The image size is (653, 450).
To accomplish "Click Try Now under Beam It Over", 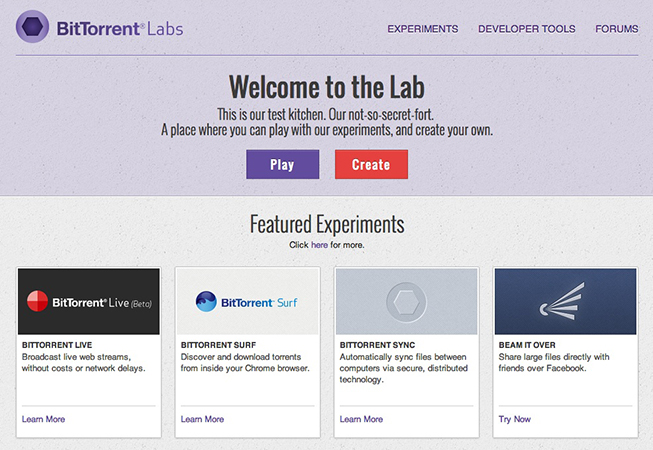I will (x=515, y=419).
